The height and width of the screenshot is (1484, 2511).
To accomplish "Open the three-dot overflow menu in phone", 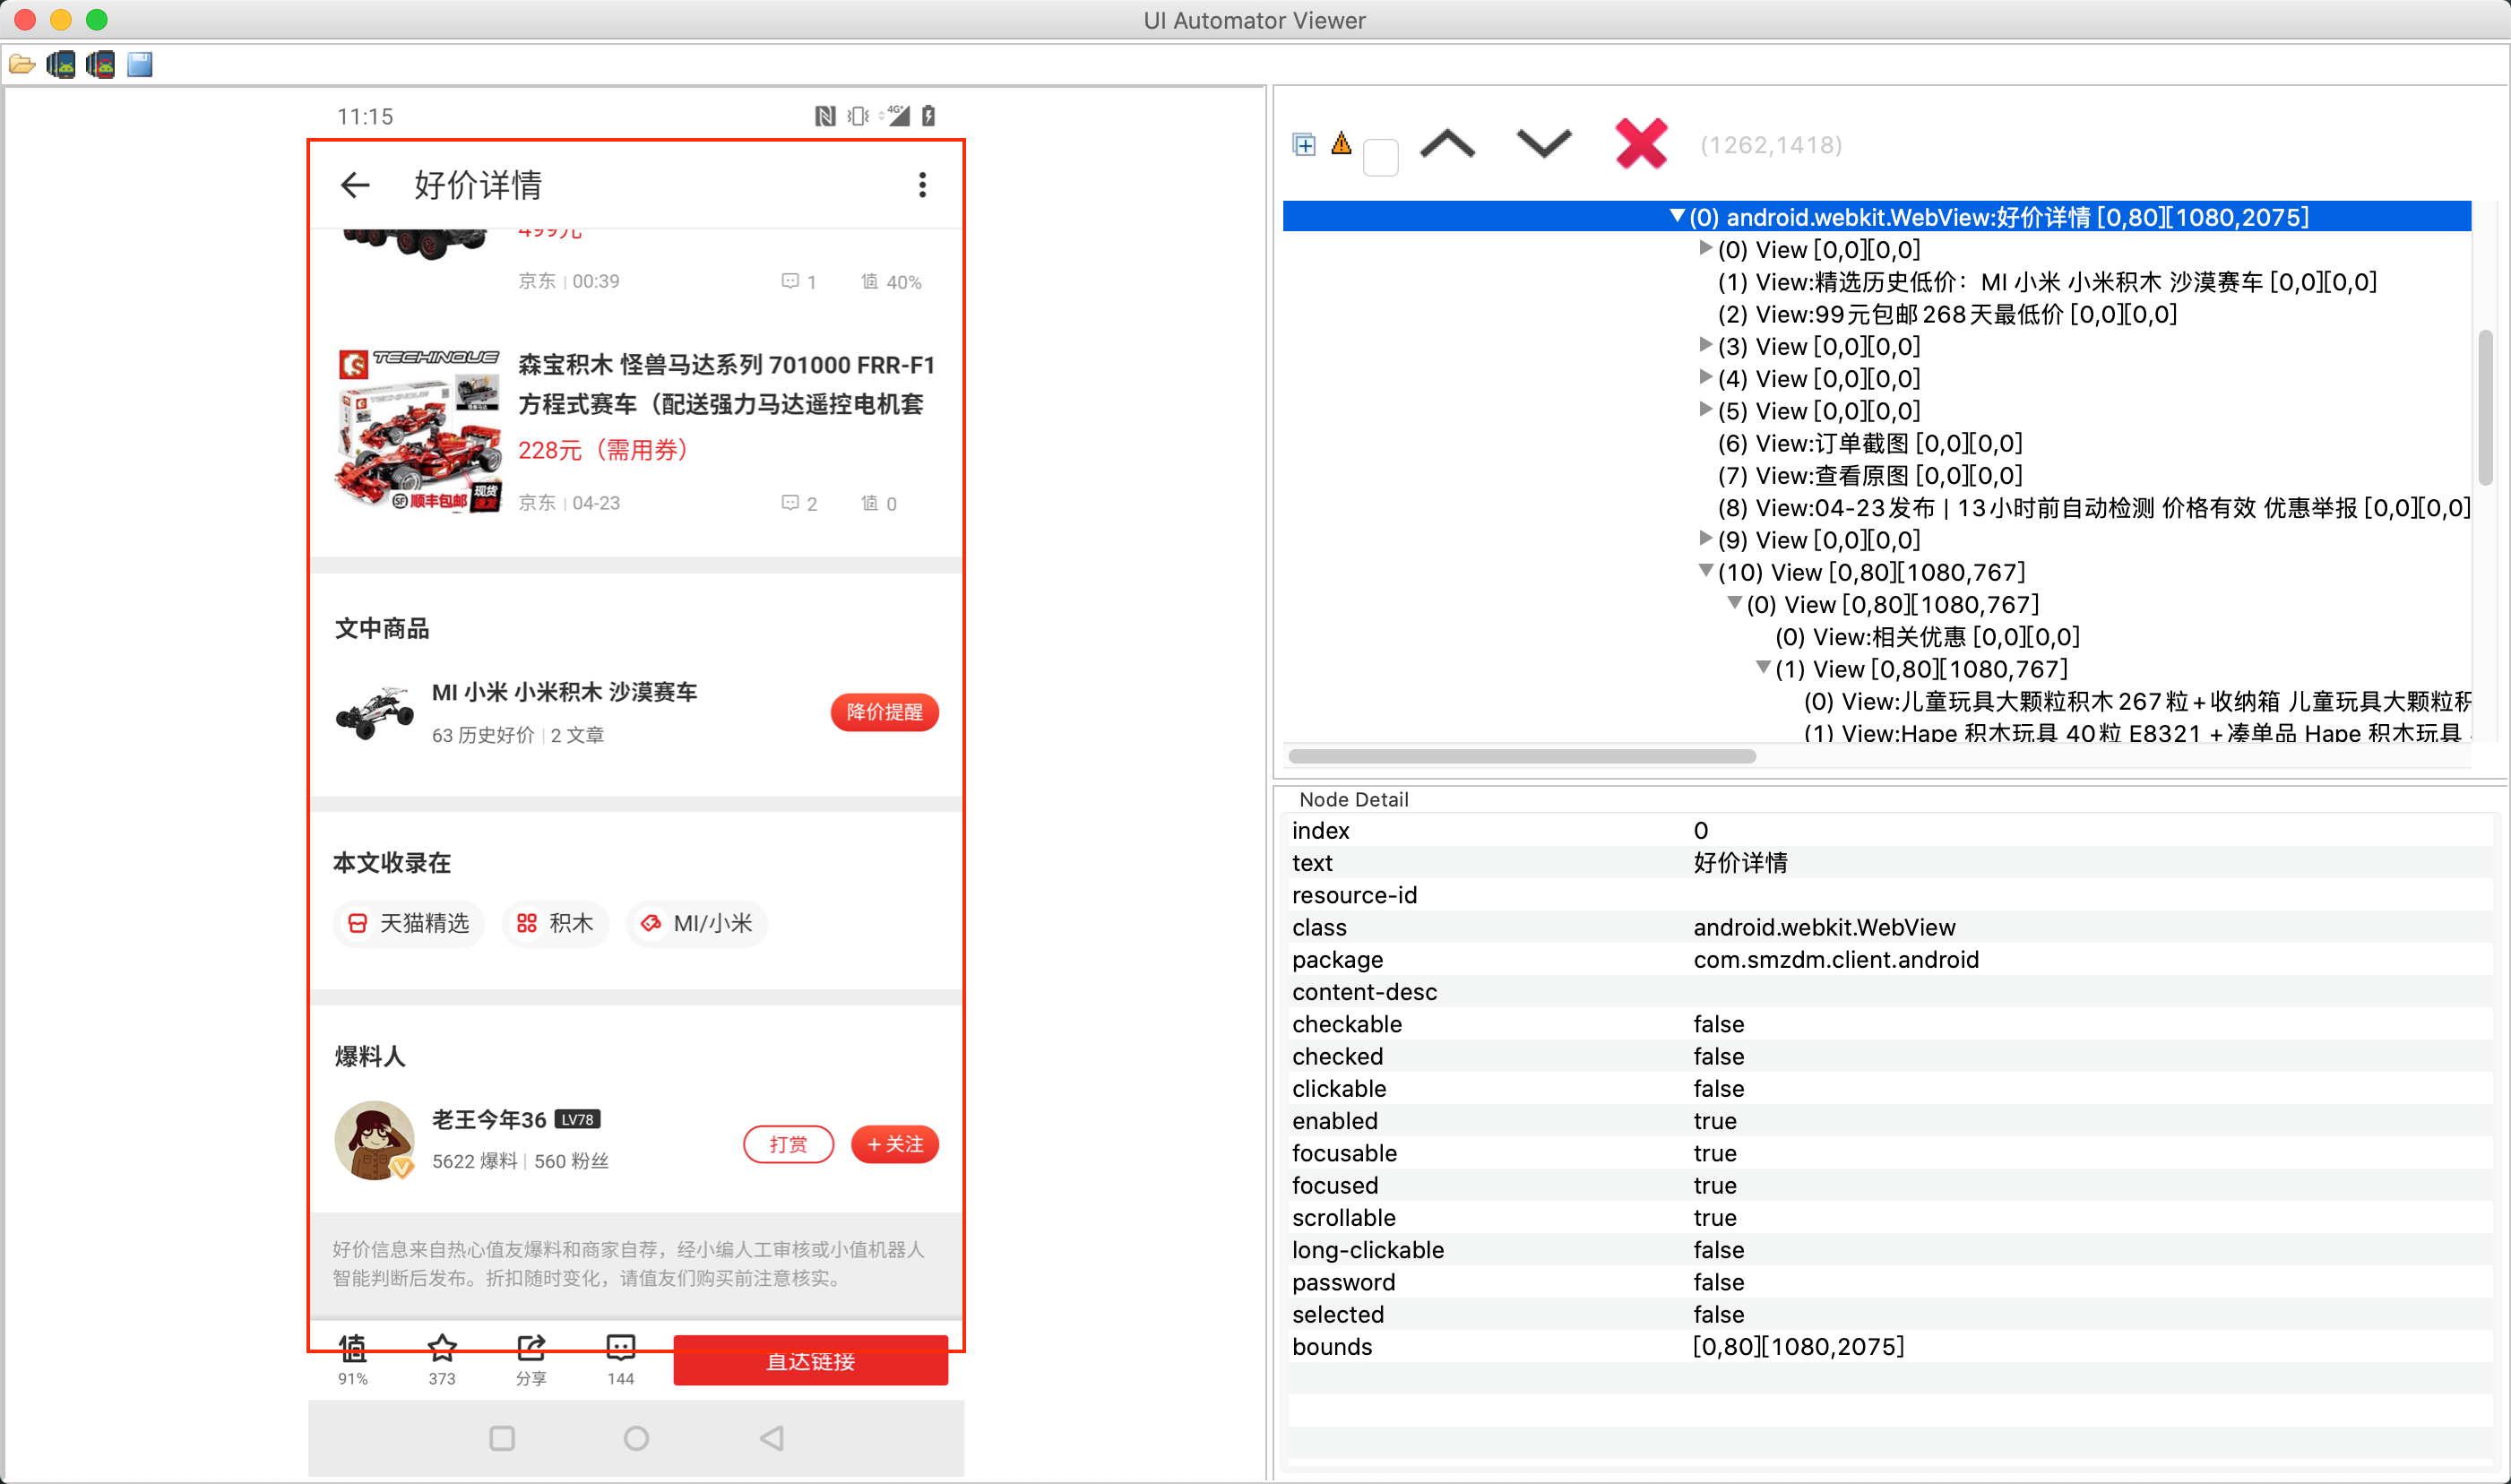I will [x=922, y=185].
